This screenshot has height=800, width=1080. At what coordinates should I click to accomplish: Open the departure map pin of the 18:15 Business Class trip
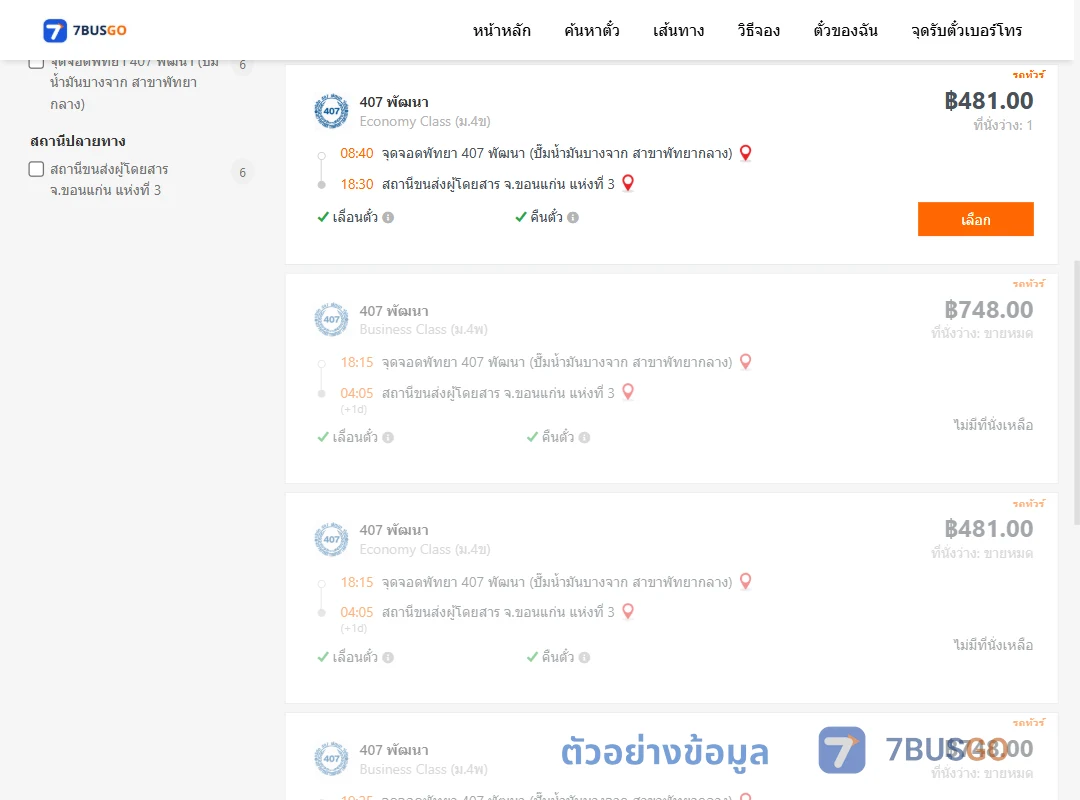click(745, 362)
